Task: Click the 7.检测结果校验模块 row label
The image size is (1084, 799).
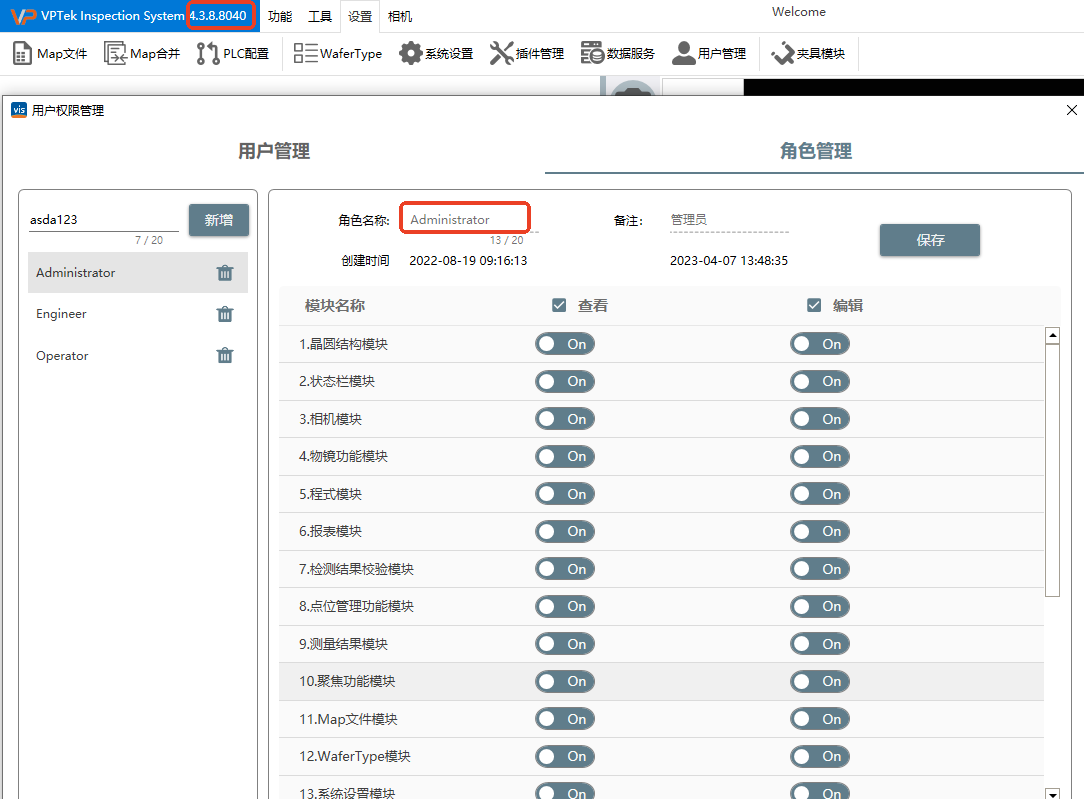Action: click(x=356, y=569)
